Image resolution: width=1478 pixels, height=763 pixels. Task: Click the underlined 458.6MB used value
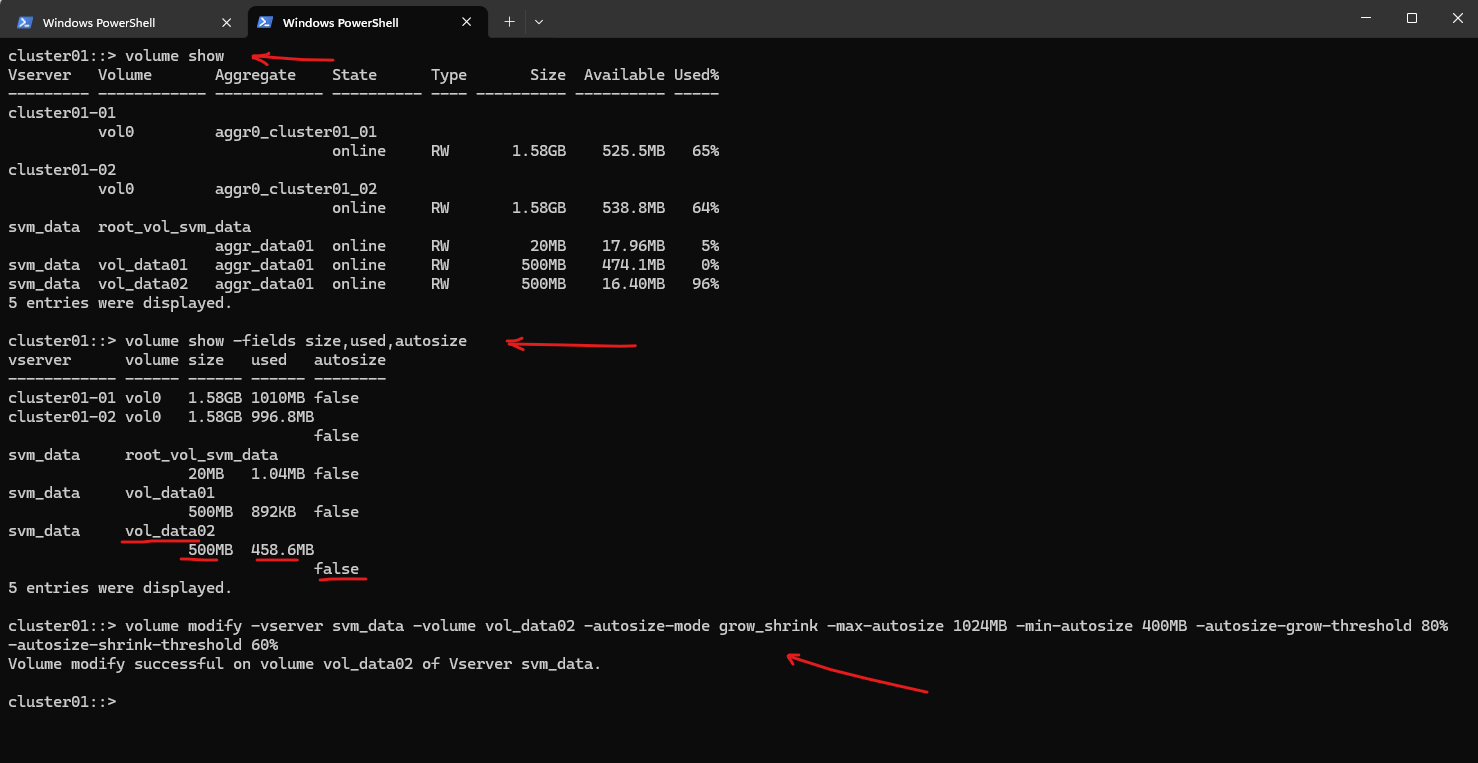tap(282, 550)
